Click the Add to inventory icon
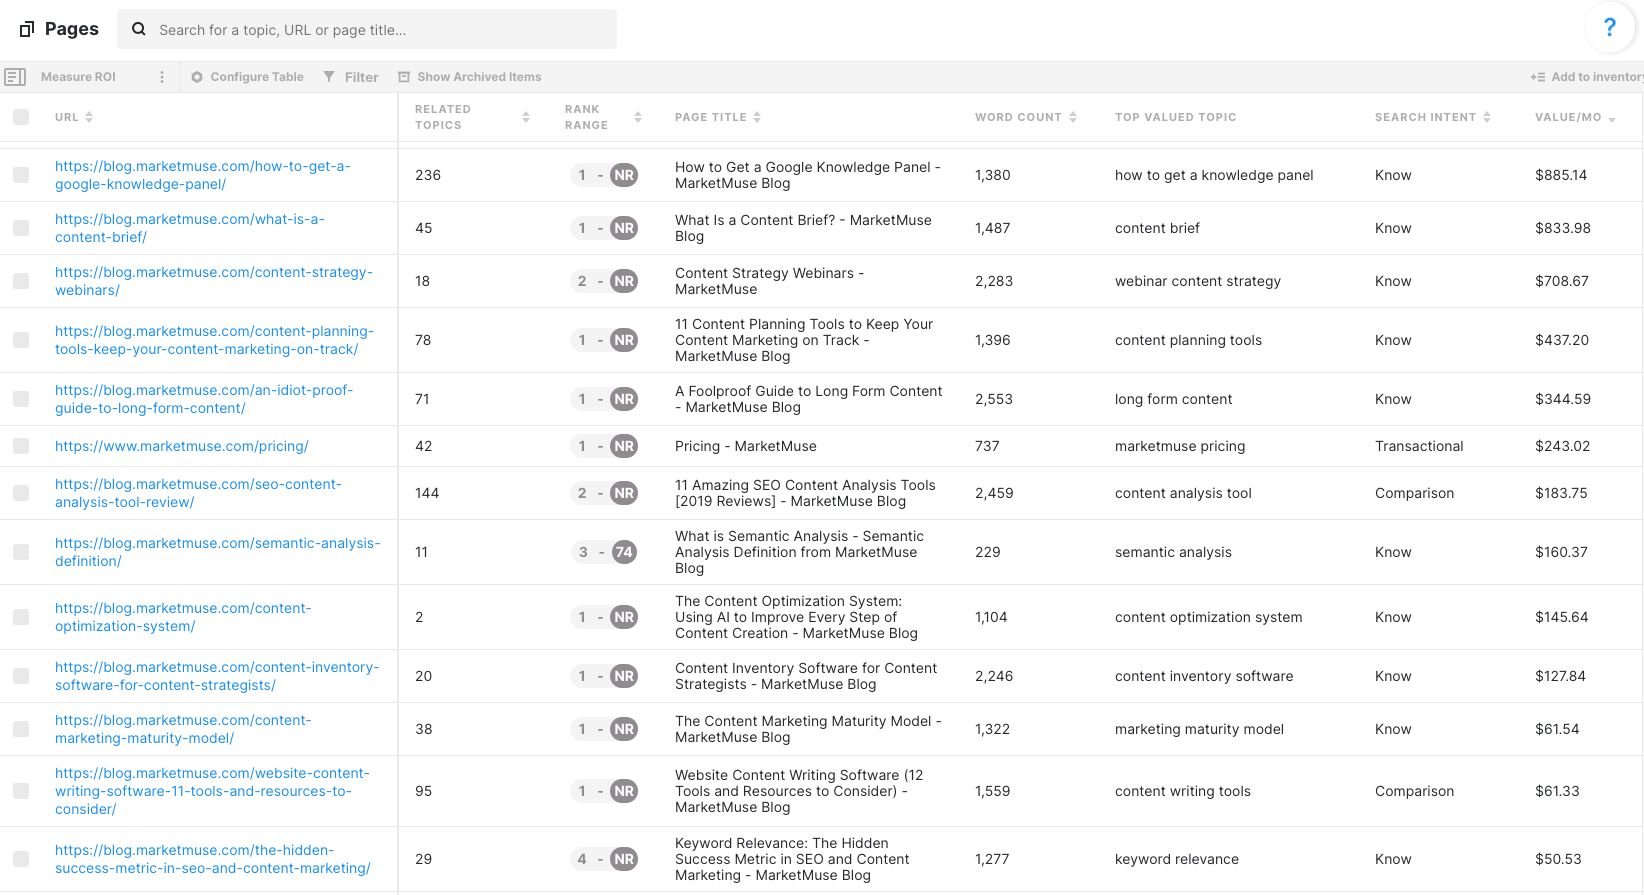This screenshot has height=895, width=1644. point(1538,77)
